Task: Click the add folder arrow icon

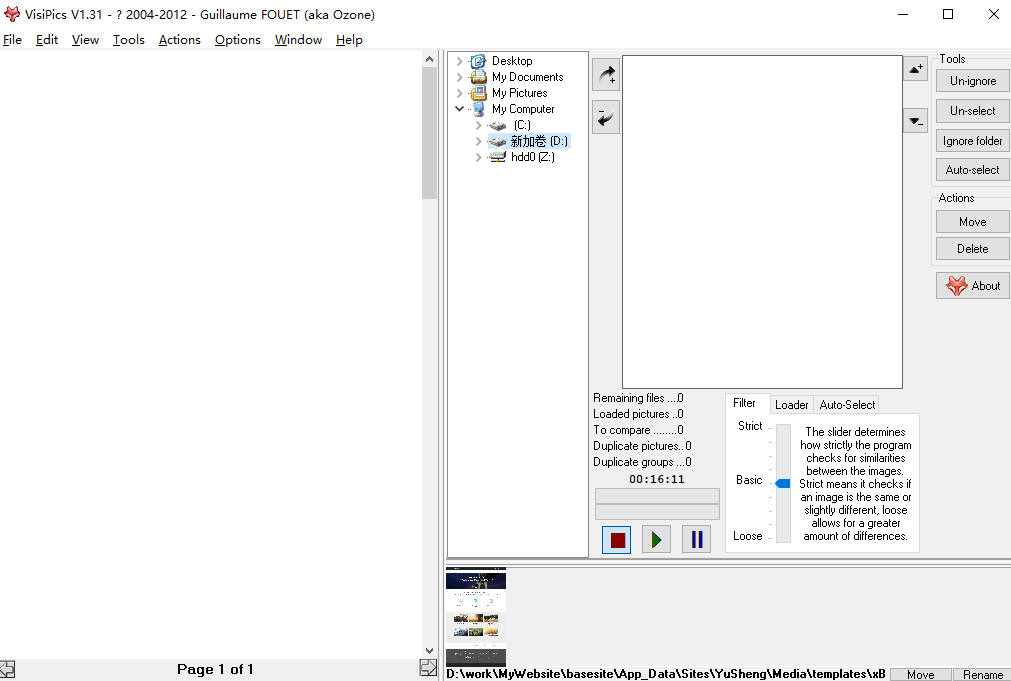Action: (606, 74)
